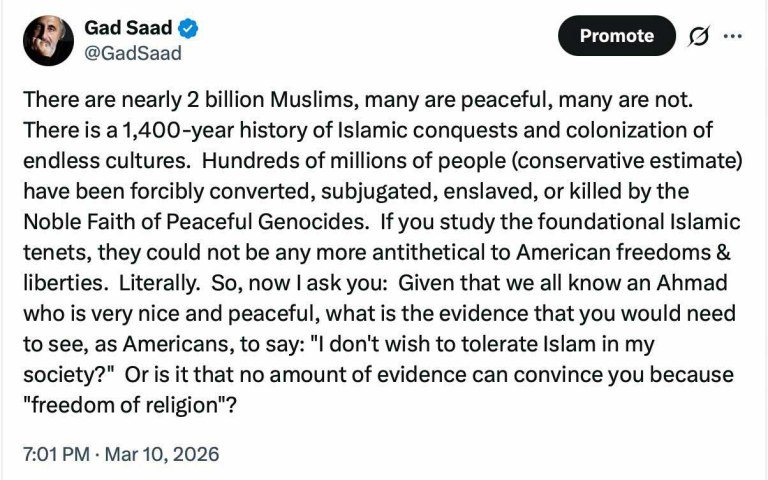The image size is (768, 480).
Task: Click the tweet's first line about 2 billion Muslims
Action: coord(358,100)
